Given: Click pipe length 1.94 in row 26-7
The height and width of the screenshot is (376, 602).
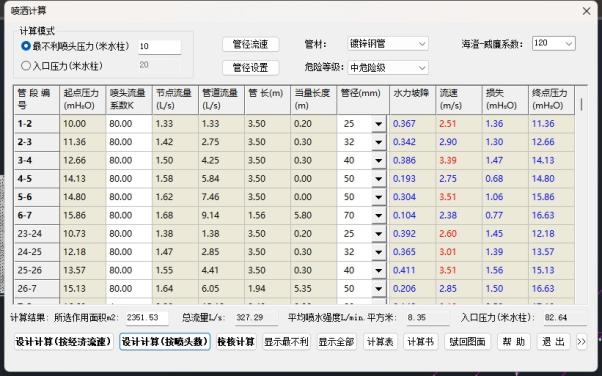Looking at the screenshot, I should pyautogui.click(x=268, y=288).
